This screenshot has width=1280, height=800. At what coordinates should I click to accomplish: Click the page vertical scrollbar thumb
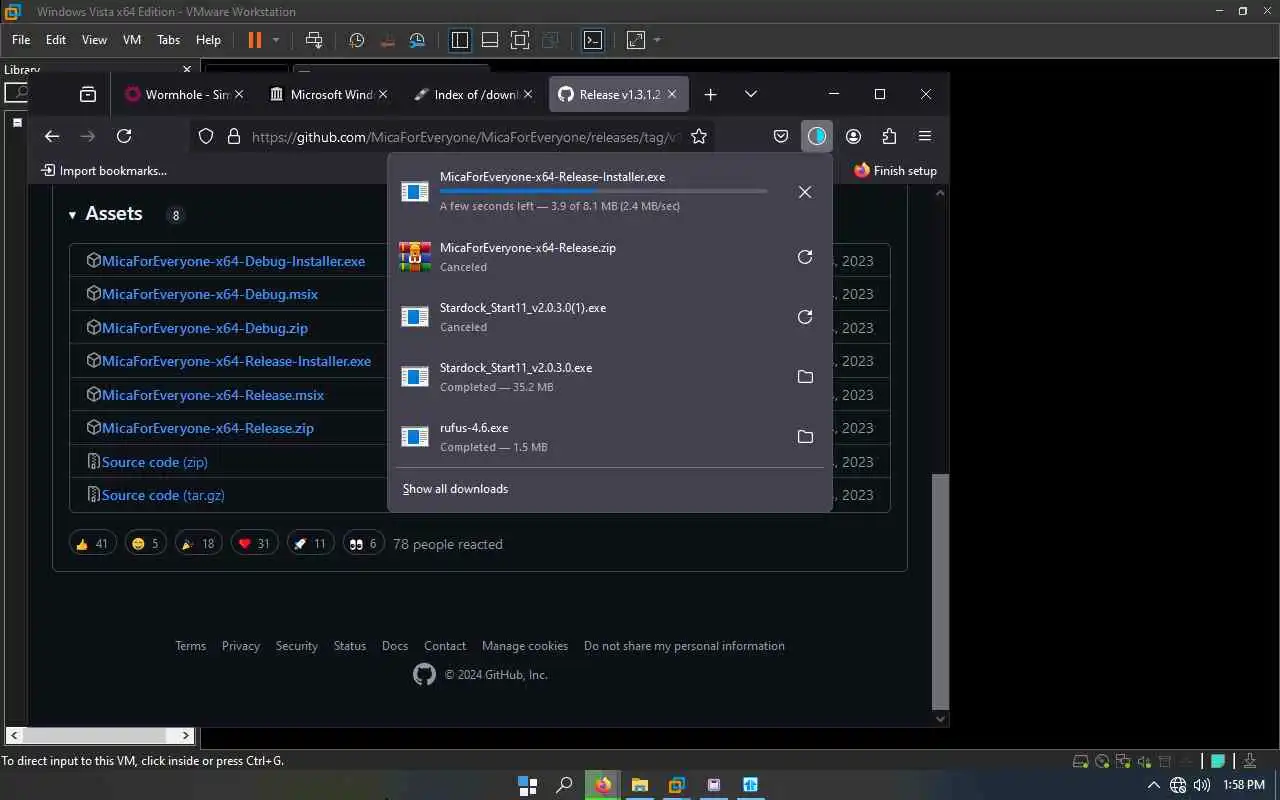(939, 590)
